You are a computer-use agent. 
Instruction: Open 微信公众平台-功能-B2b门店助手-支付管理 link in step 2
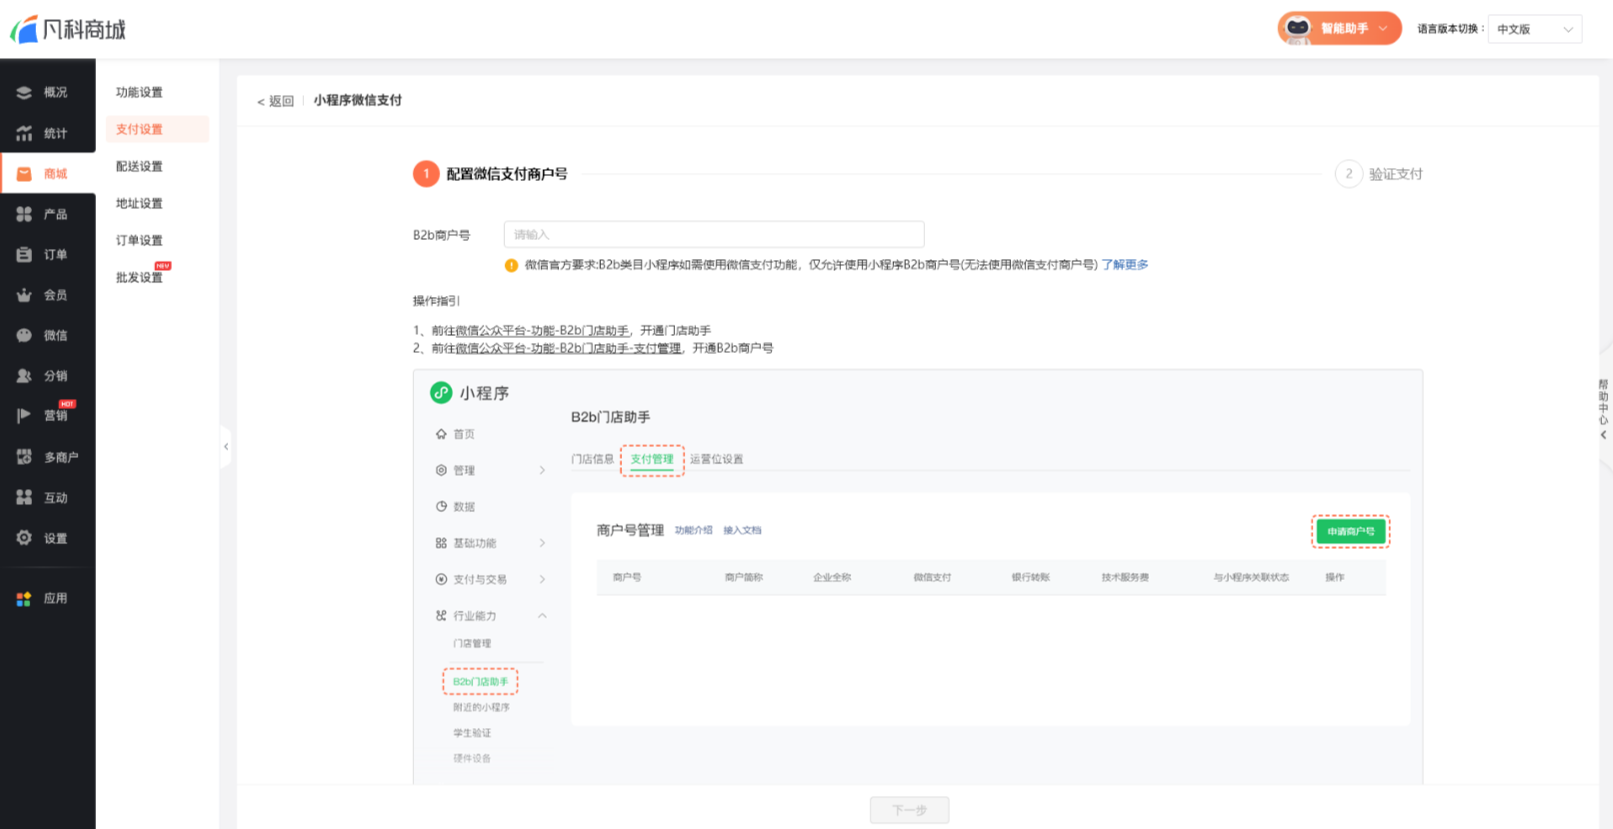point(568,348)
